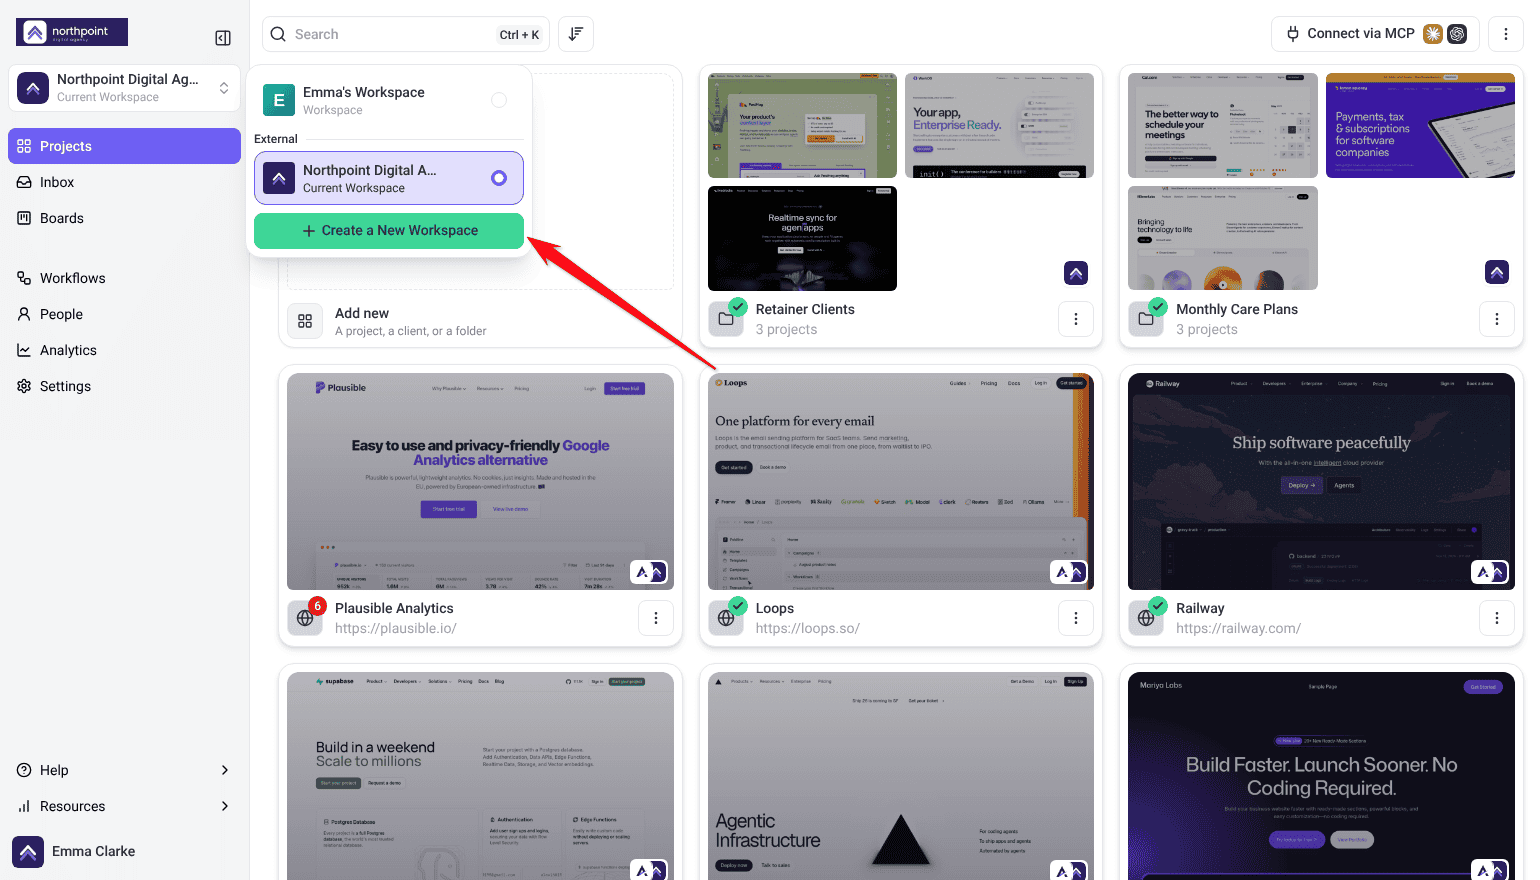Click the Railway card assignee avatar badge

pyautogui.click(x=1491, y=572)
